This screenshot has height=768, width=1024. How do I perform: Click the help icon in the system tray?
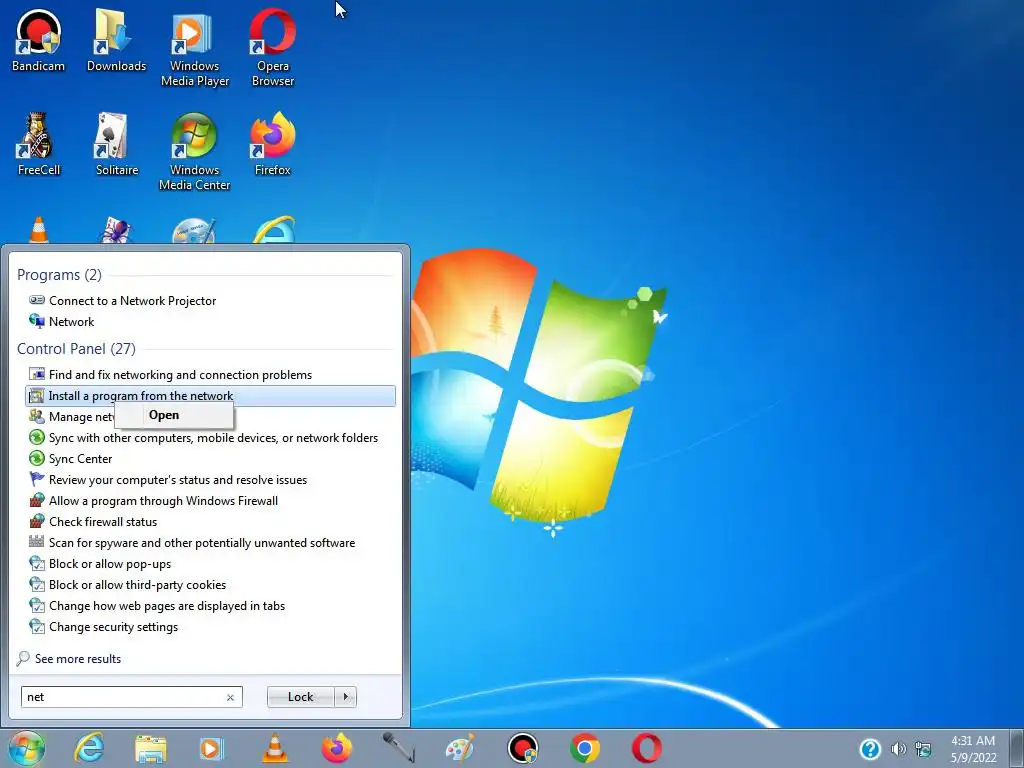click(870, 748)
